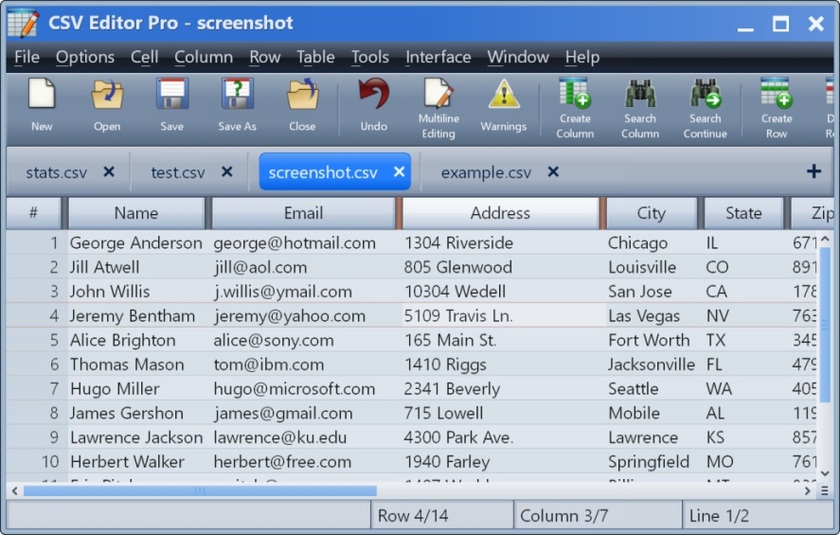Switch to the stats.csv tab
Screen dimensions: 840x535
click(56, 172)
